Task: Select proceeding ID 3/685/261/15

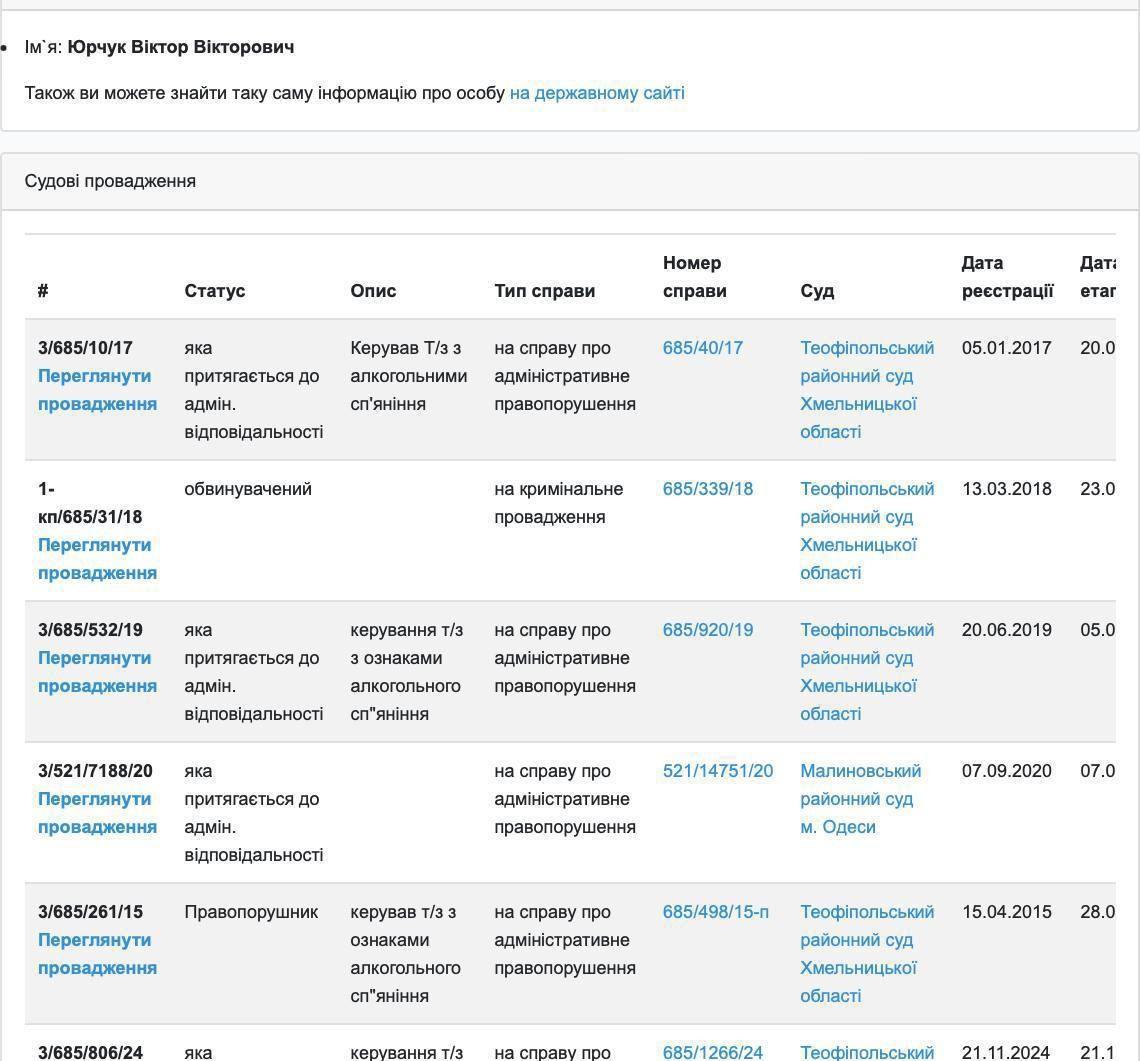Action: coord(90,912)
